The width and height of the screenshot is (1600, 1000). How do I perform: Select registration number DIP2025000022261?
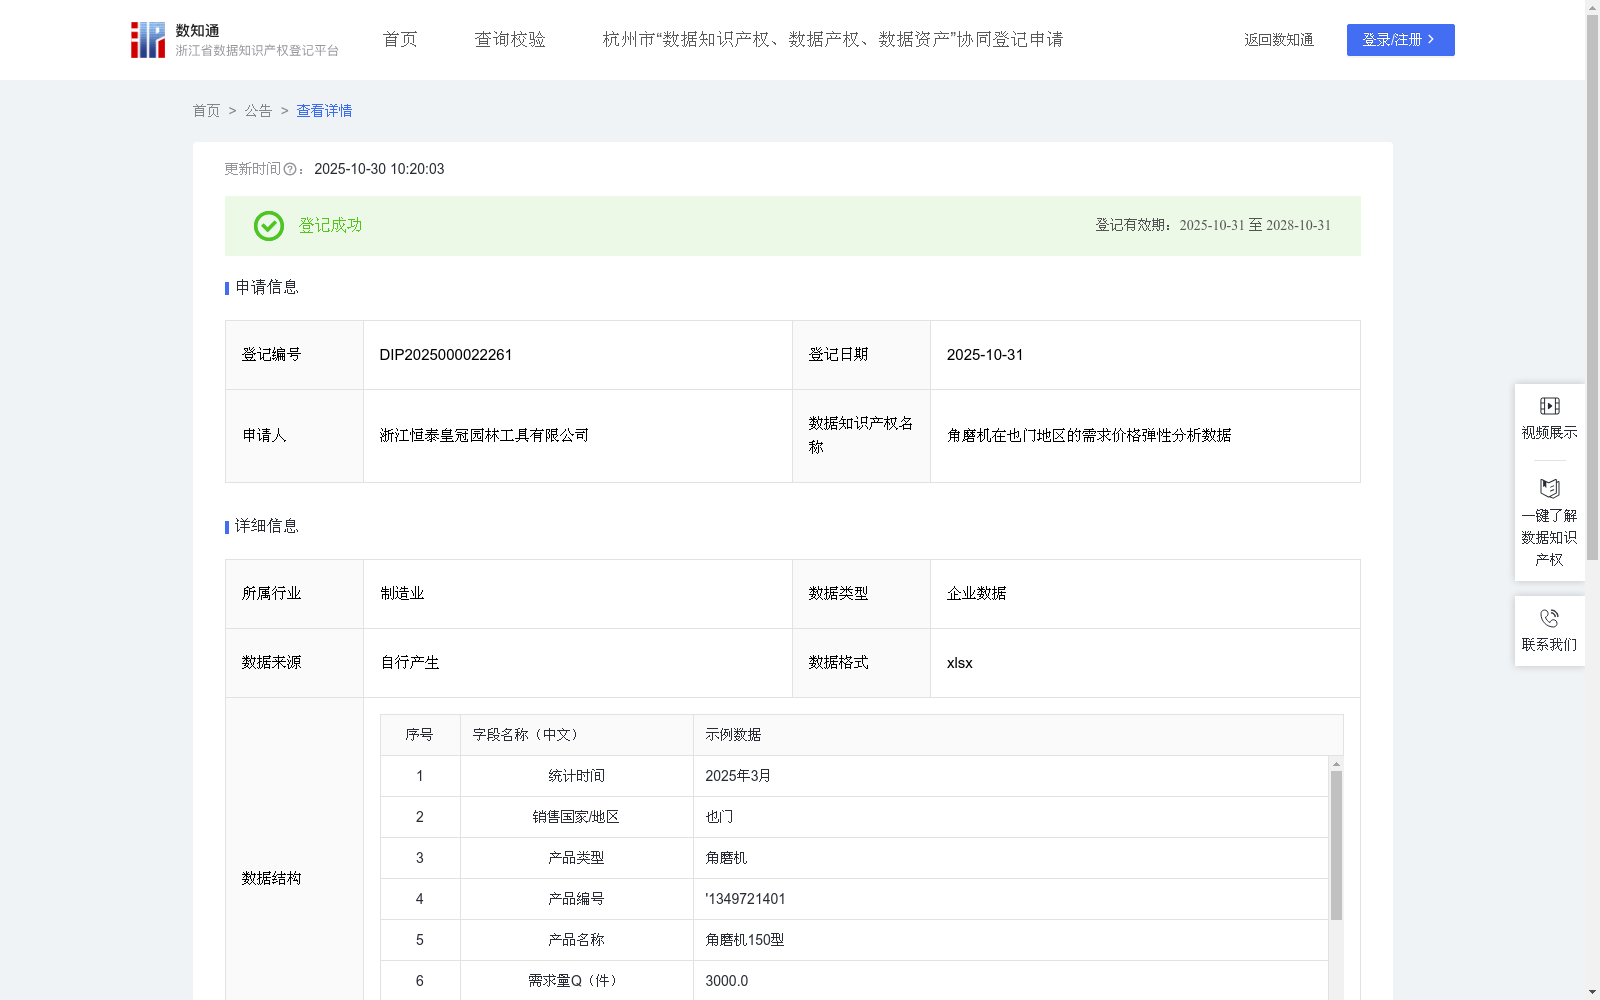point(446,355)
